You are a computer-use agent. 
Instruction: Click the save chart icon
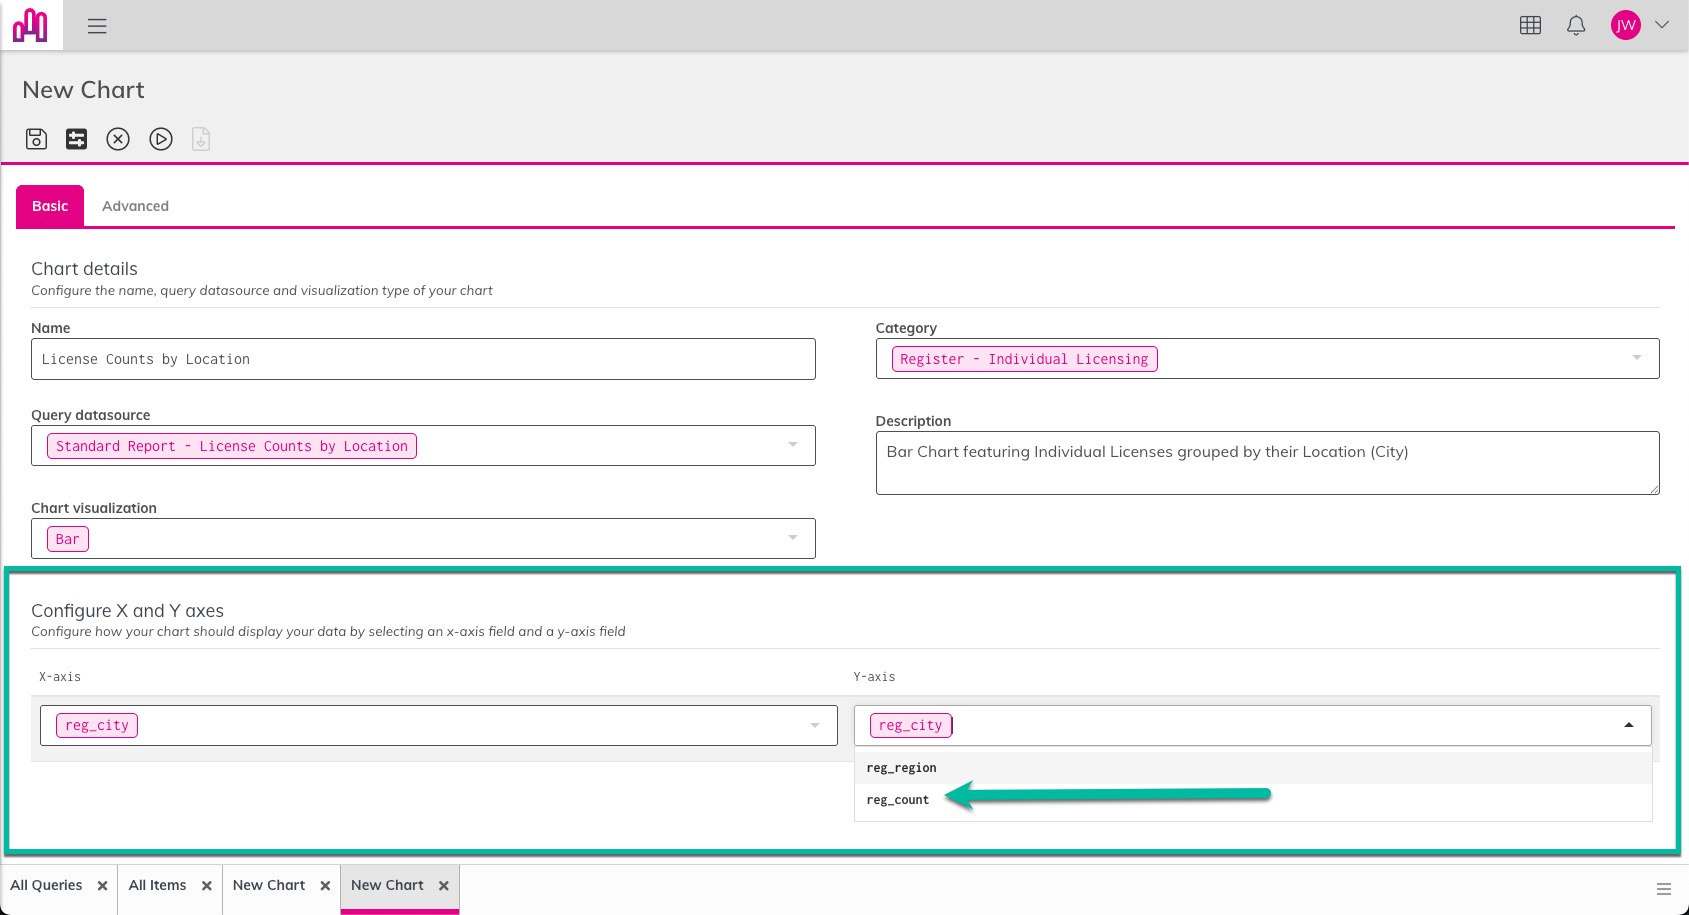tap(36, 139)
